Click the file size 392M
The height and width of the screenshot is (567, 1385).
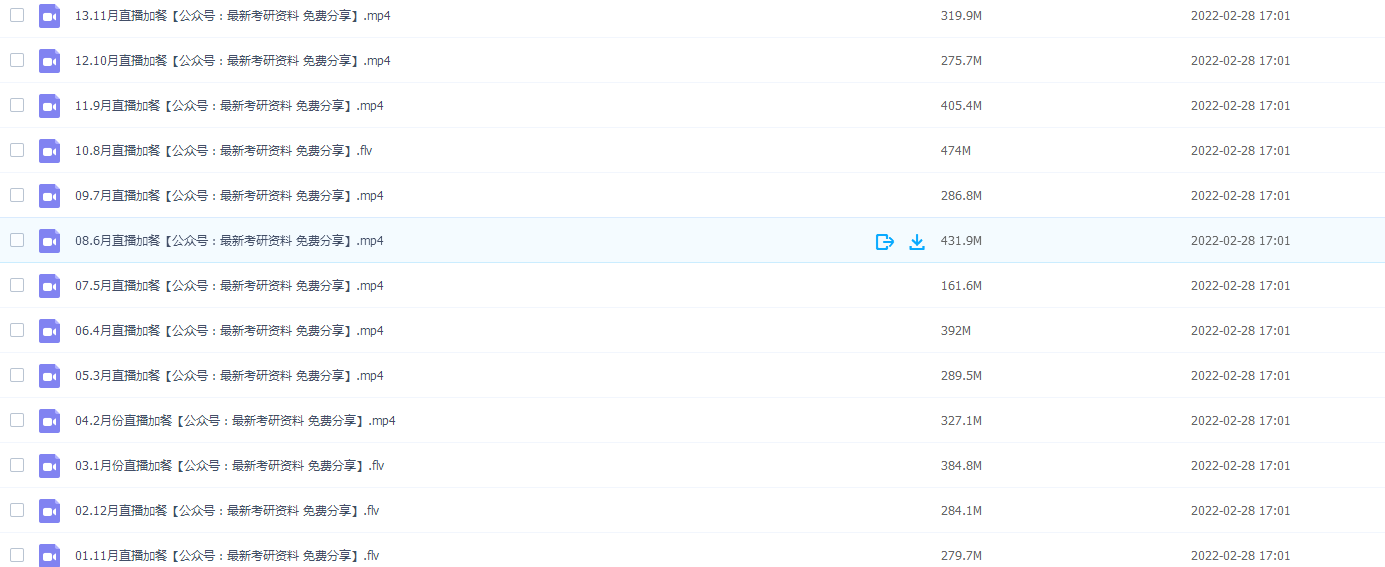tap(956, 331)
